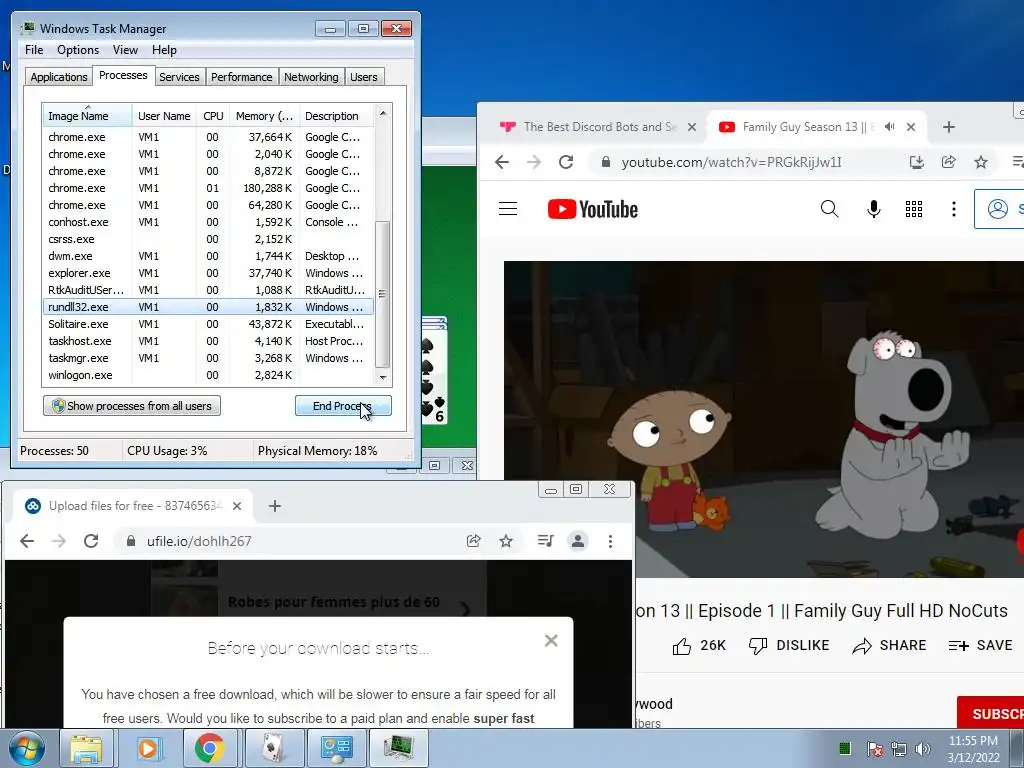Open Task Manager Help menu

click(x=164, y=50)
